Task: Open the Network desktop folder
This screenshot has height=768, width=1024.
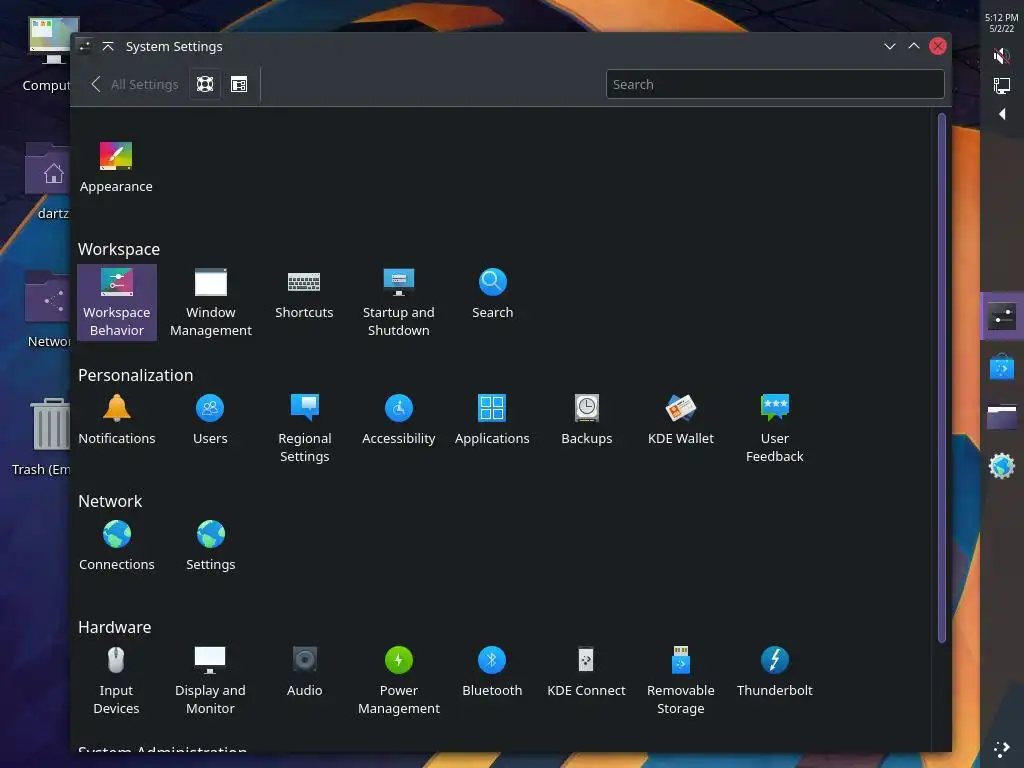Action: tap(48, 309)
